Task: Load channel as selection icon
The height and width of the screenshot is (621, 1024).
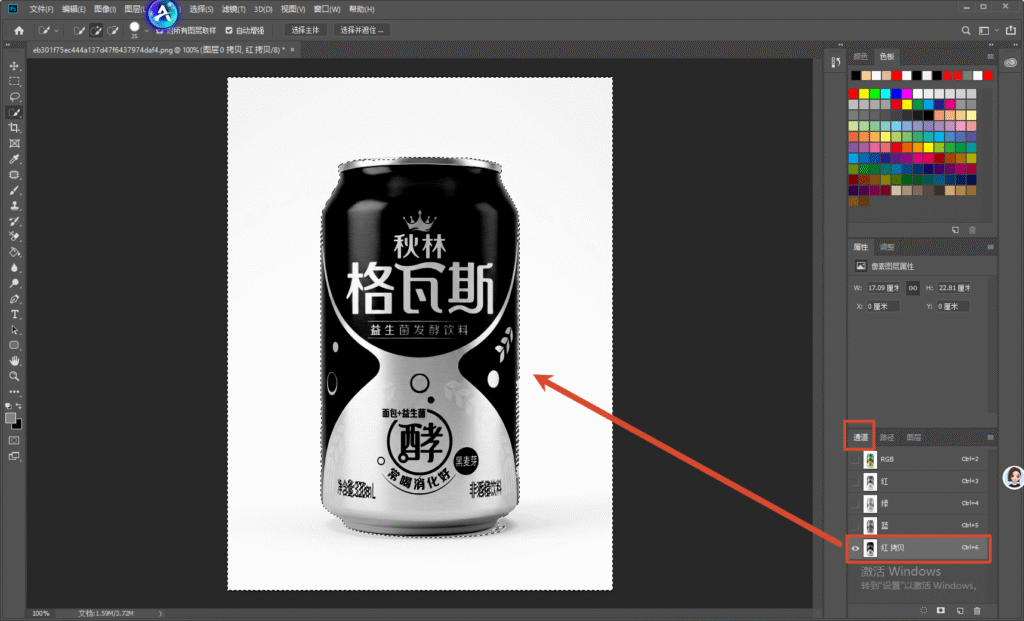Action: click(x=923, y=611)
